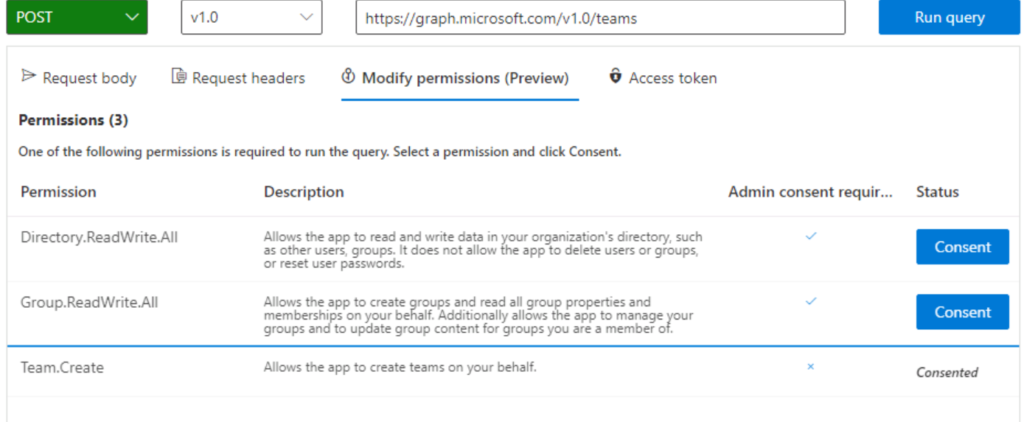Open the POST HTTP method dropdown

coord(77,18)
